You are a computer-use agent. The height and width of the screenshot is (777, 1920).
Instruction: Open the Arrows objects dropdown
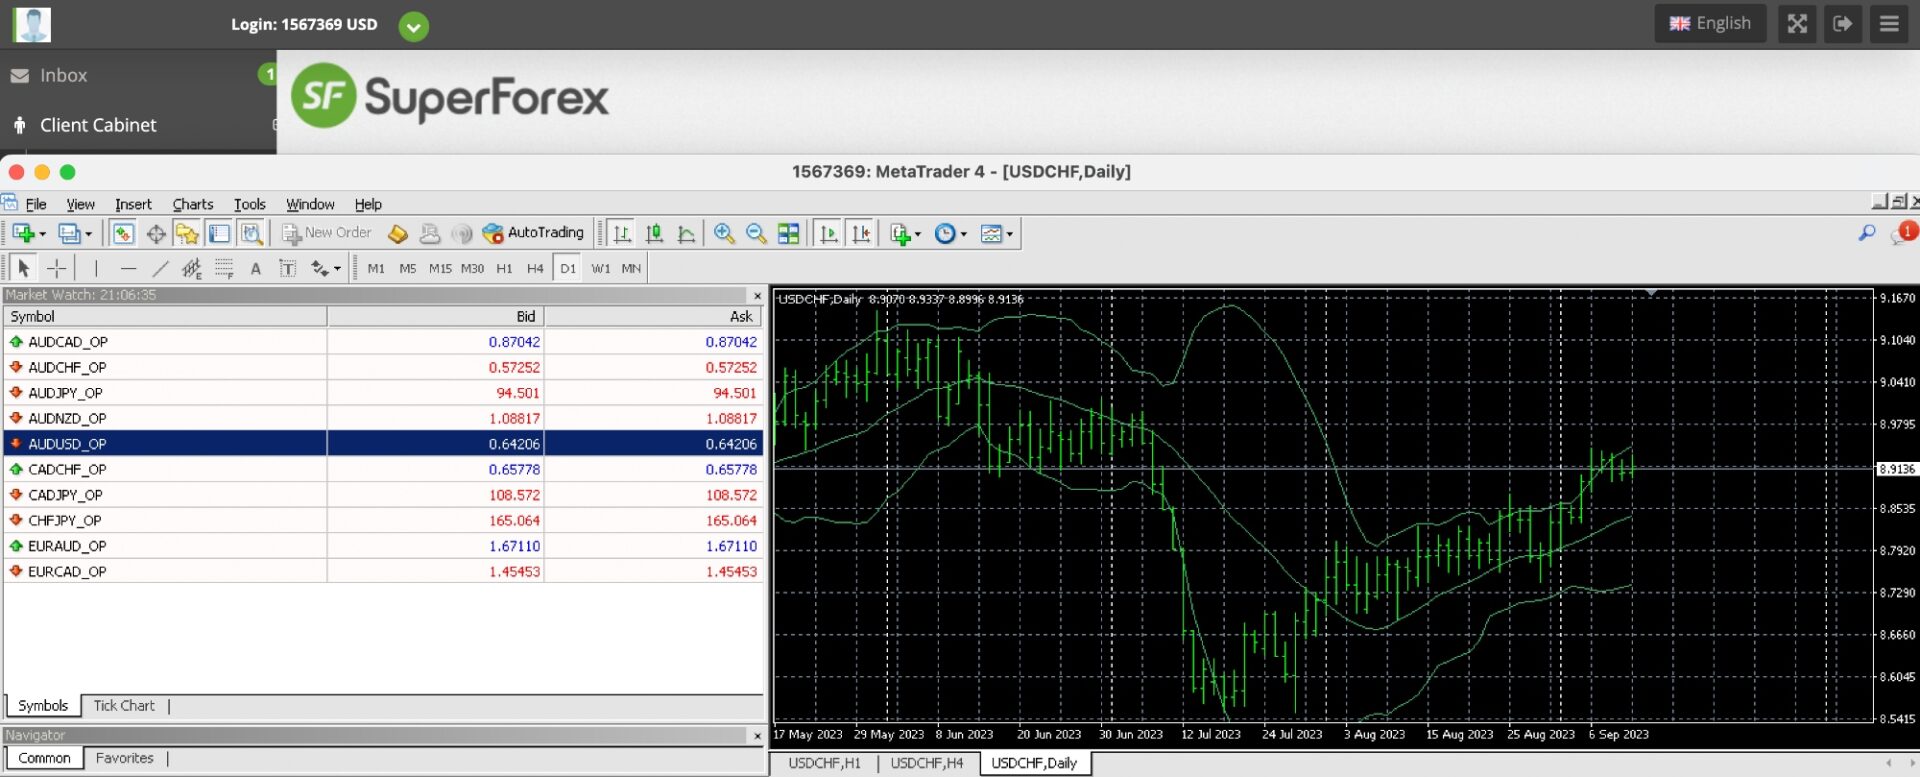point(326,268)
